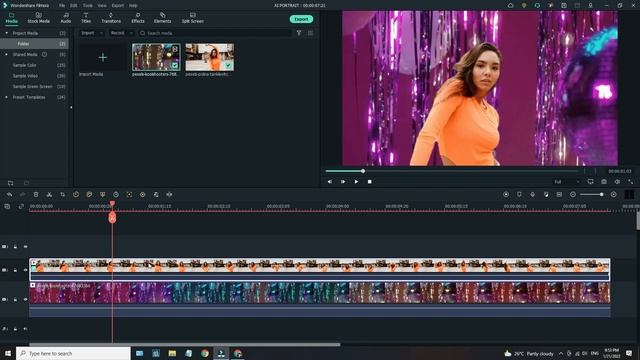Viewport: 640px width, 360px height.
Task: Switch to the Stock Media tab
Action: click(x=38, y=18)
